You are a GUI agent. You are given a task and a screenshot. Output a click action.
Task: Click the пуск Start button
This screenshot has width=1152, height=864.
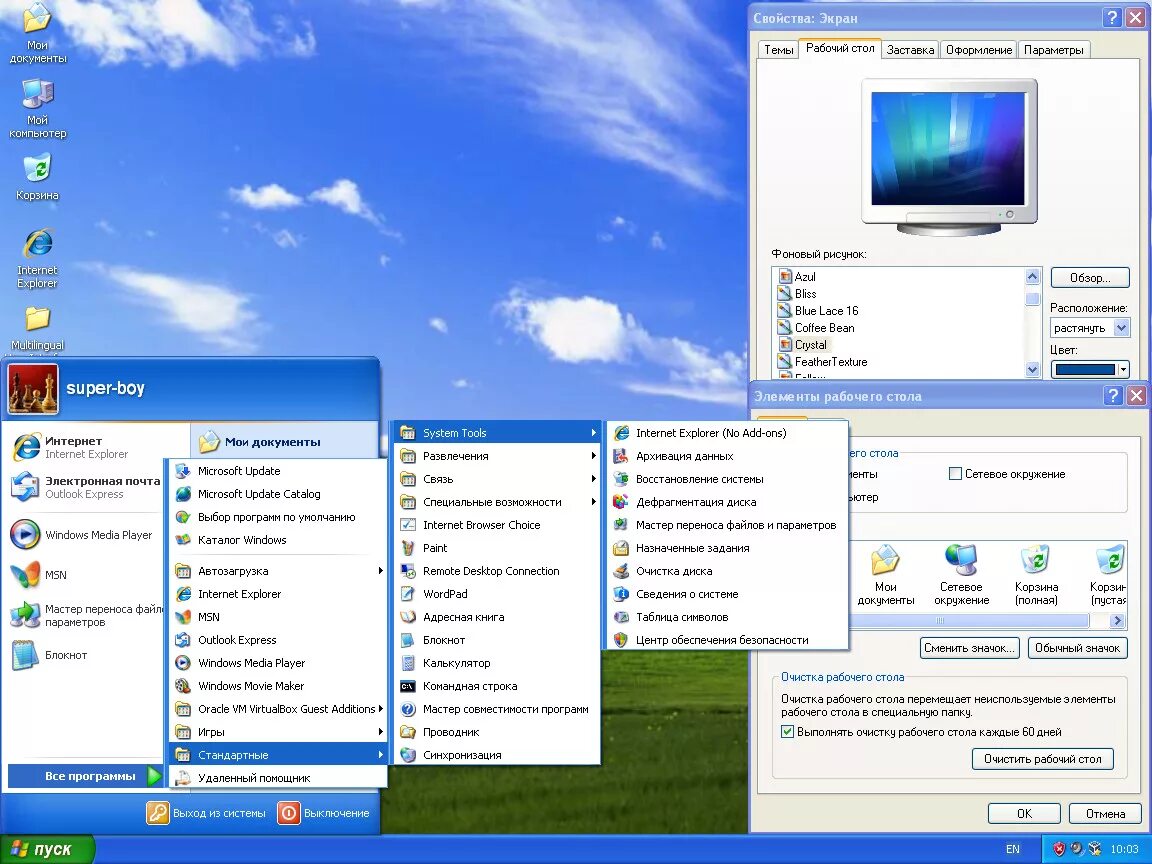click(x=47, y=849)
